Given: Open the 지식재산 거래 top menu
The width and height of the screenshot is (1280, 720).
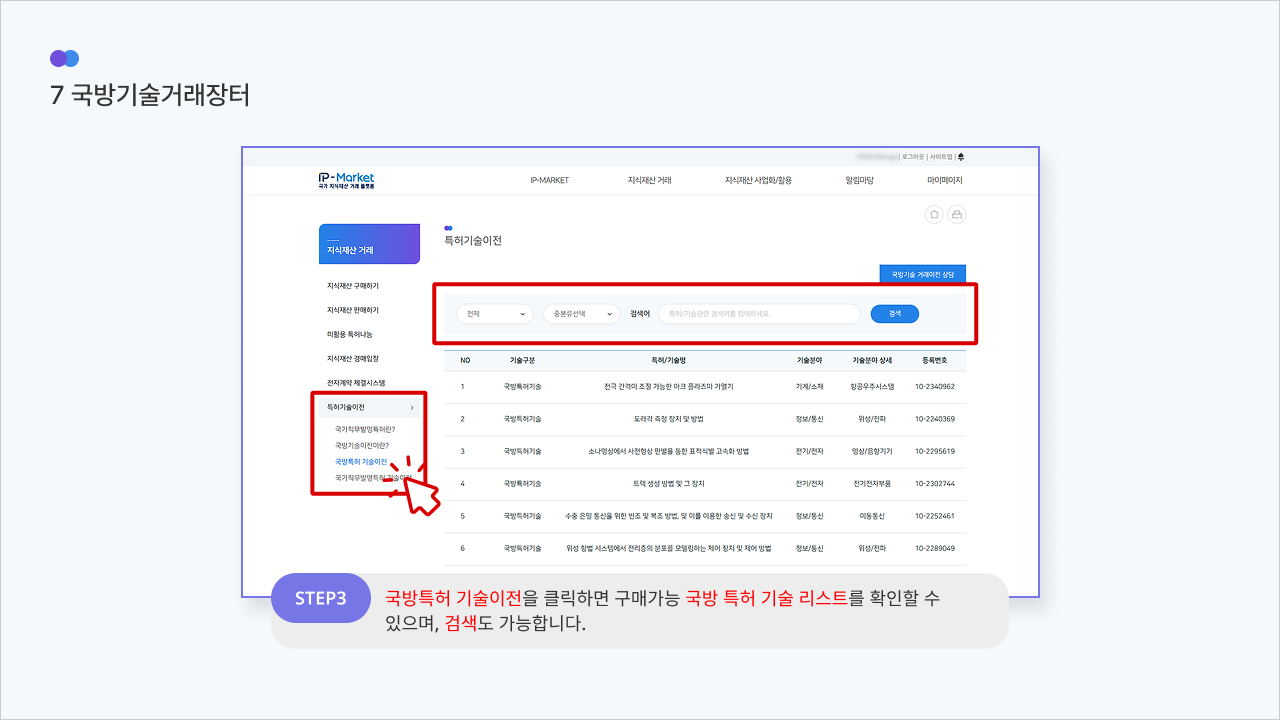Looking at the screenshot, I should (649, 181).
